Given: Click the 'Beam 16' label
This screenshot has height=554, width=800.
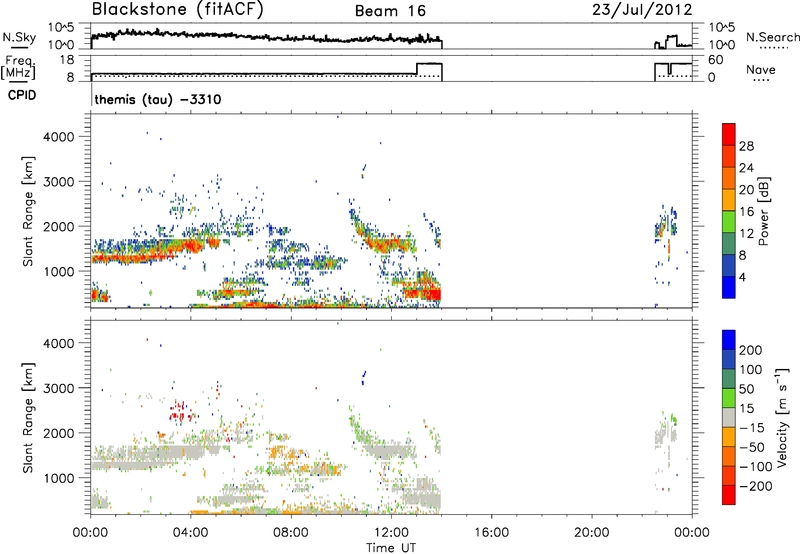Looking at the screenshot, I should [390, 11].
